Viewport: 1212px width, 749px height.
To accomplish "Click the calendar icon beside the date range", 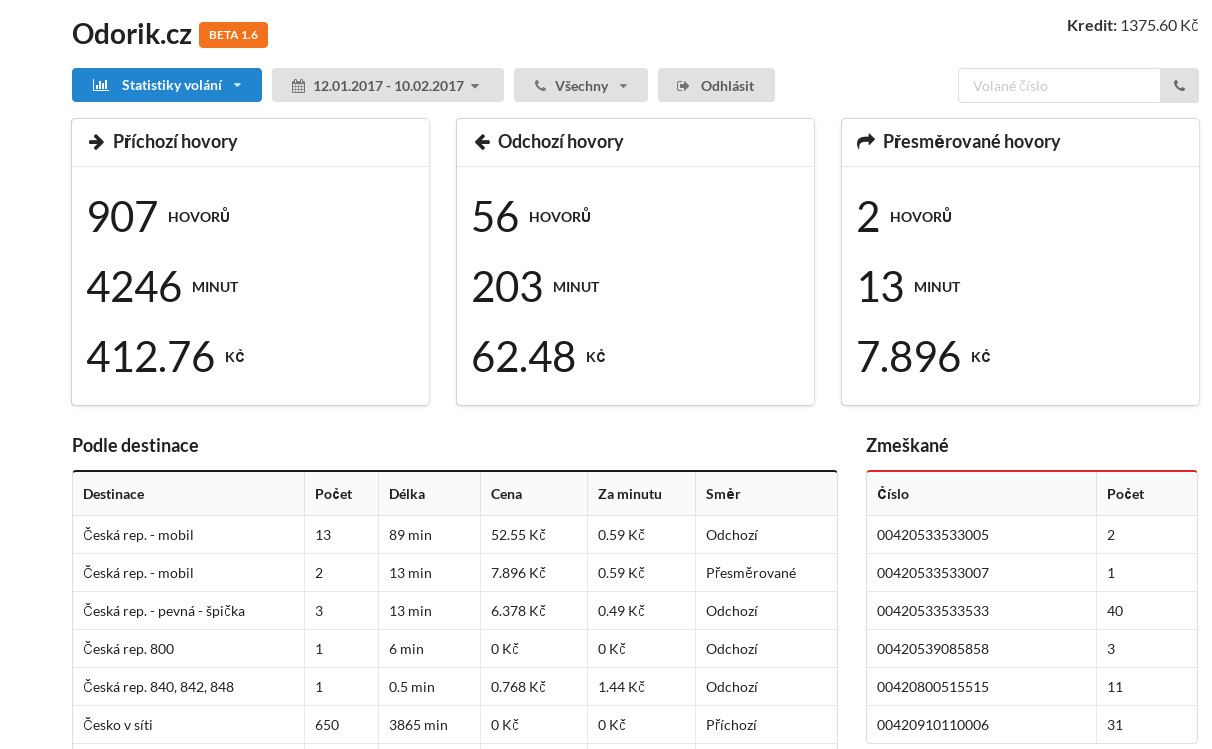I will pyautogui.click(x=298, y=86).
